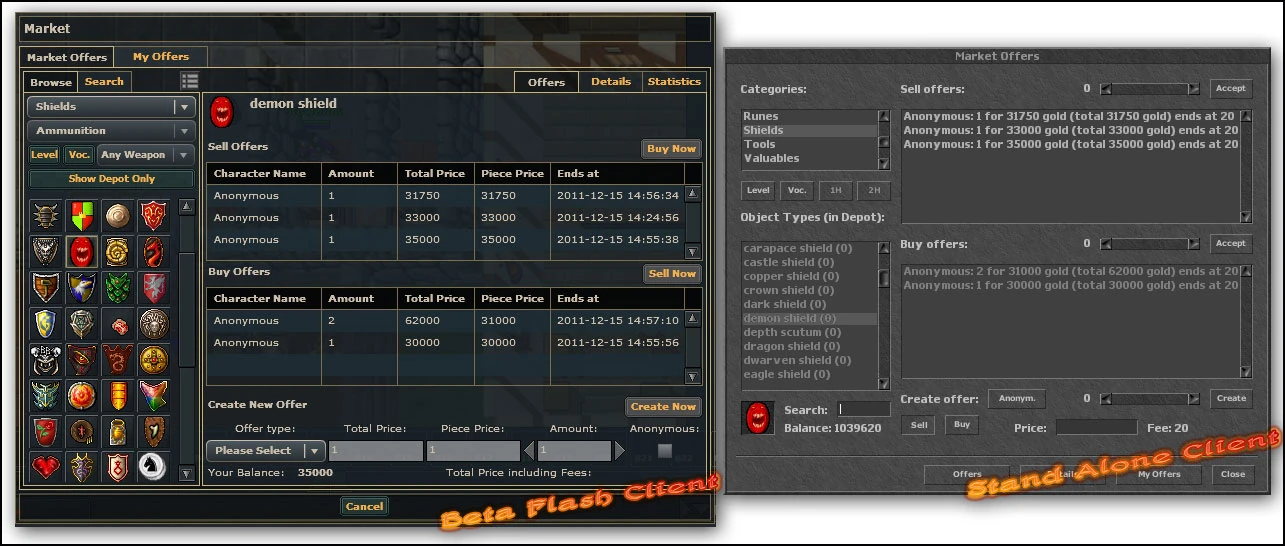Select the red-and-green quartered shield icon
Image resolution: width=1285 pixels, height=546 pixels.
tap(81, 215)
